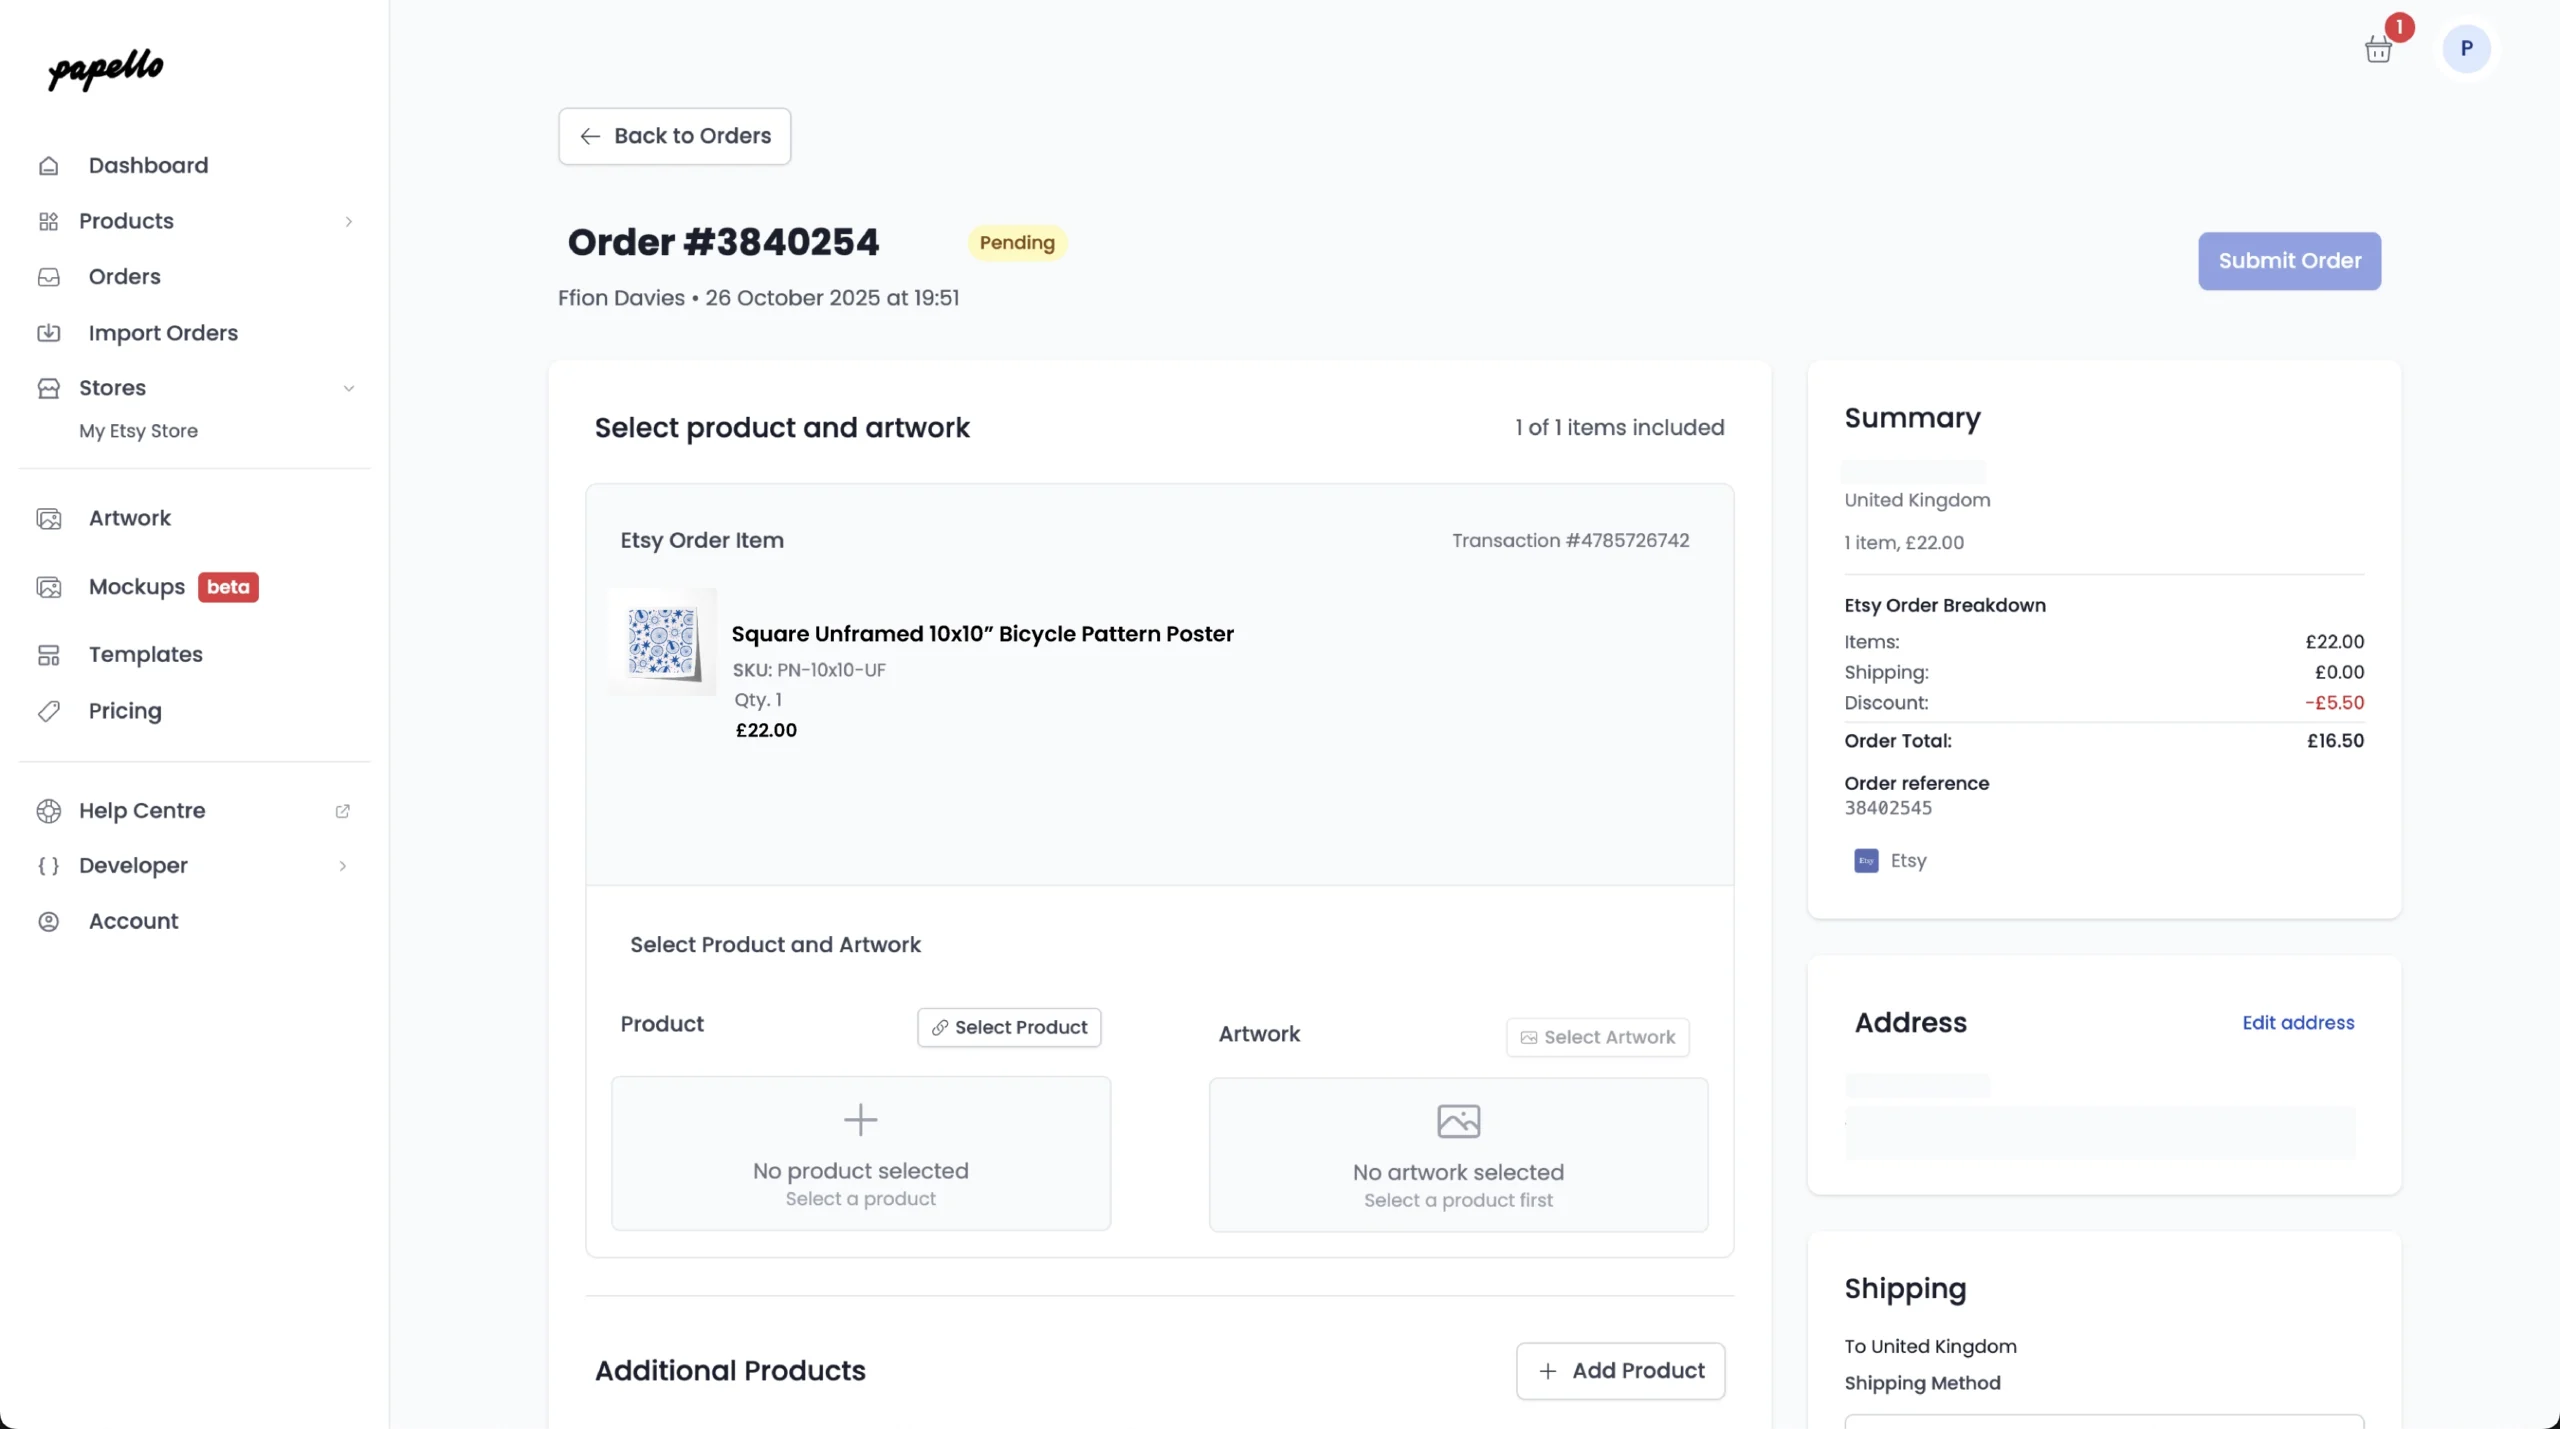Click the Artwork image icon in sidebar
This screenshot has width=2560, height=1429.
point(49,519)
